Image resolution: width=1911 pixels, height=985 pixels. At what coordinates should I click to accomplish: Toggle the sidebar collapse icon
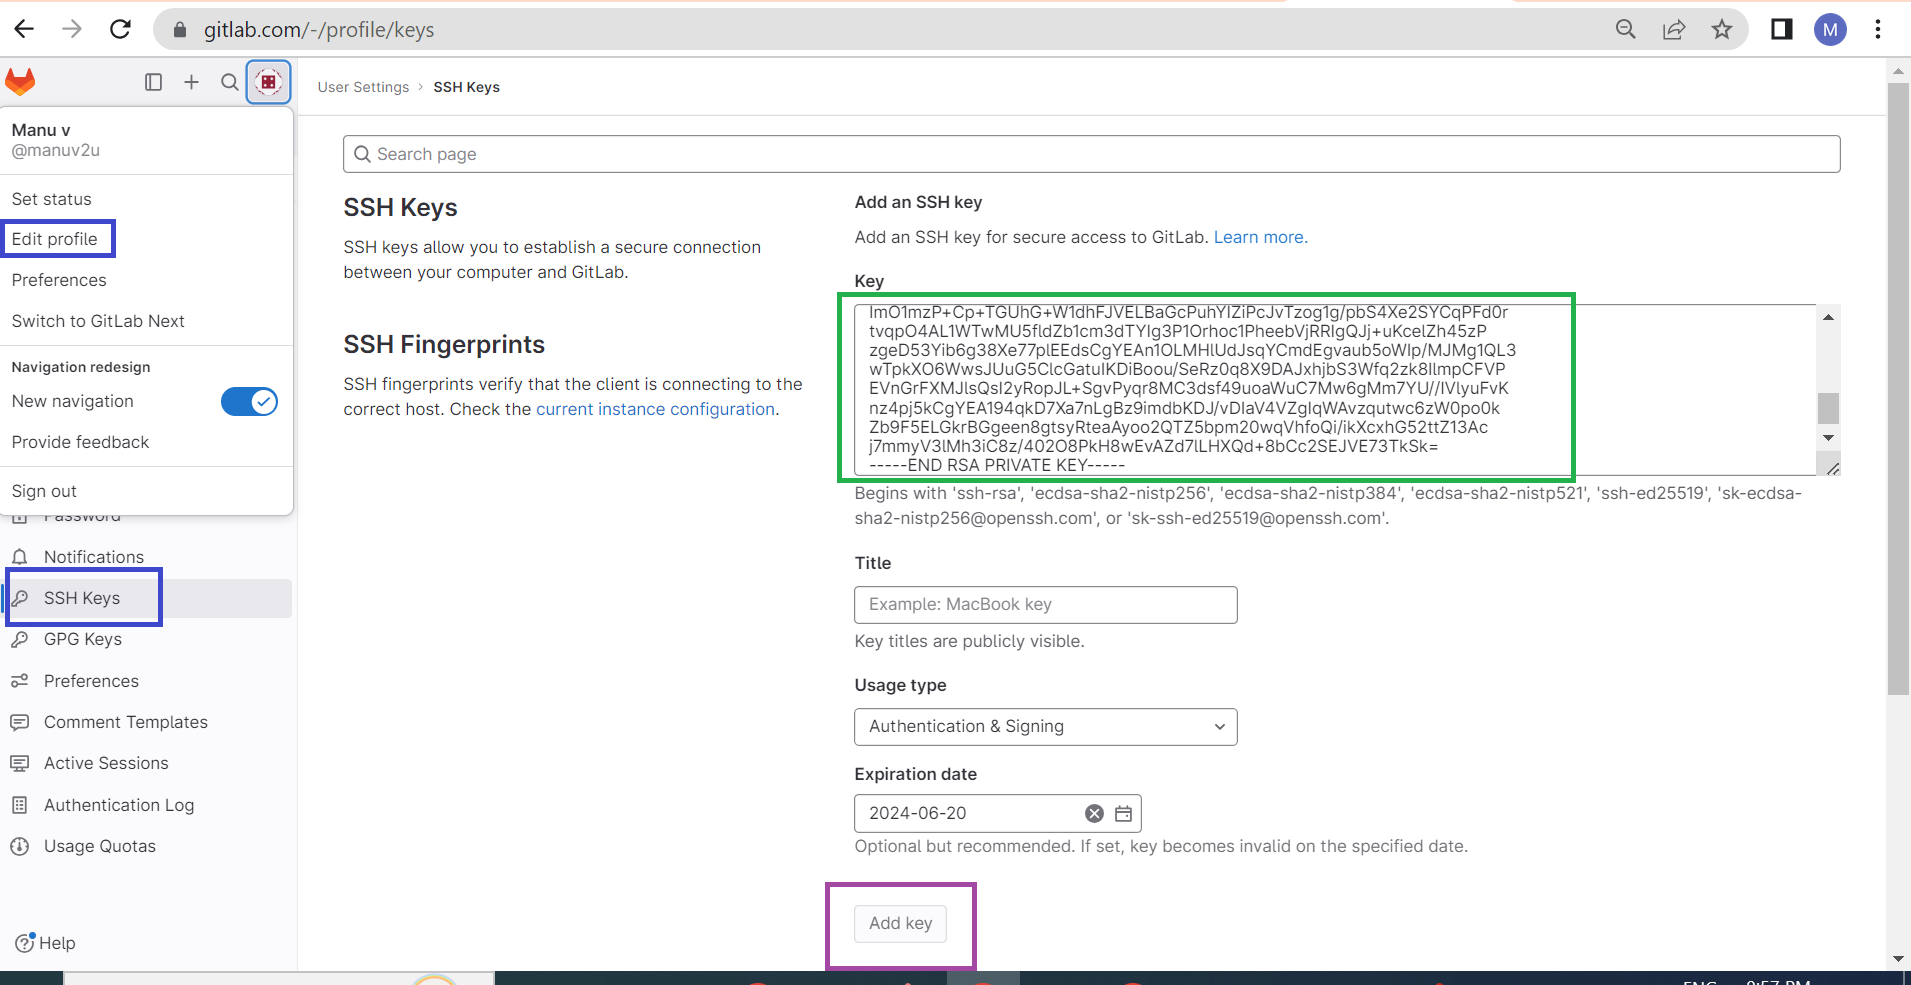(153, 82)
